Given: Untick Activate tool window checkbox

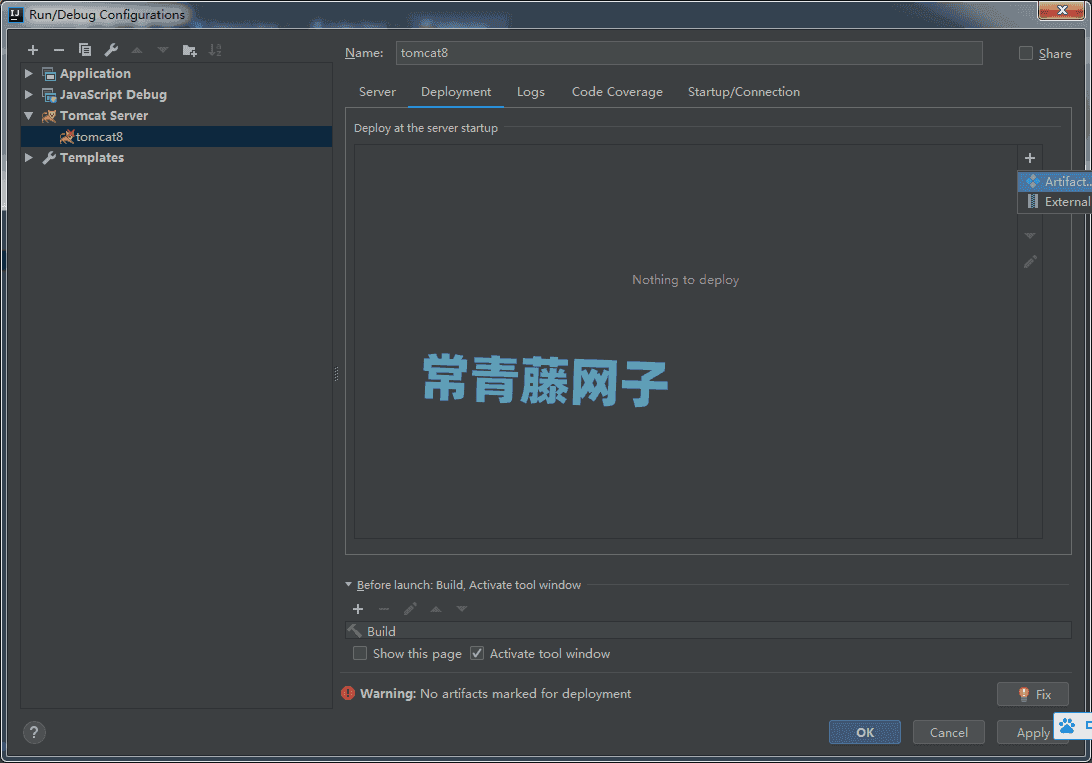Looking at the screenshot, I should coord(477,654).
